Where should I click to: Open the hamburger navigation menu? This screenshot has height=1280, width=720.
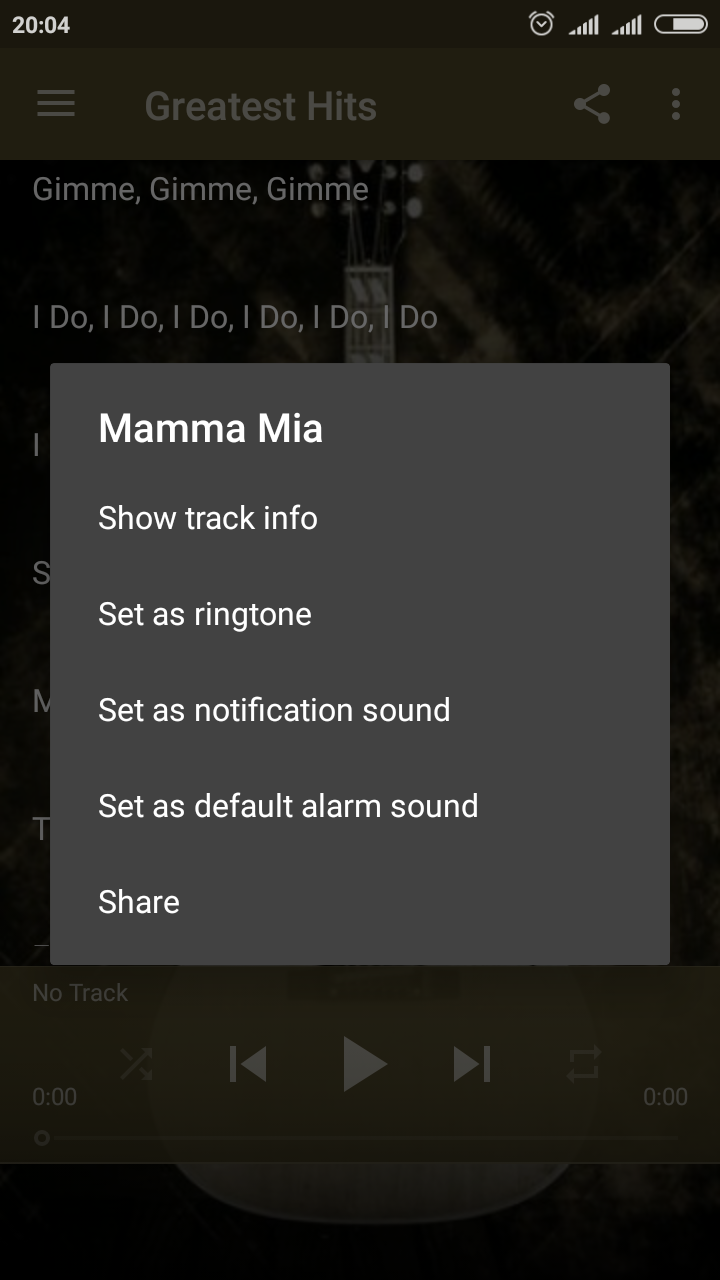click(56, 104)
